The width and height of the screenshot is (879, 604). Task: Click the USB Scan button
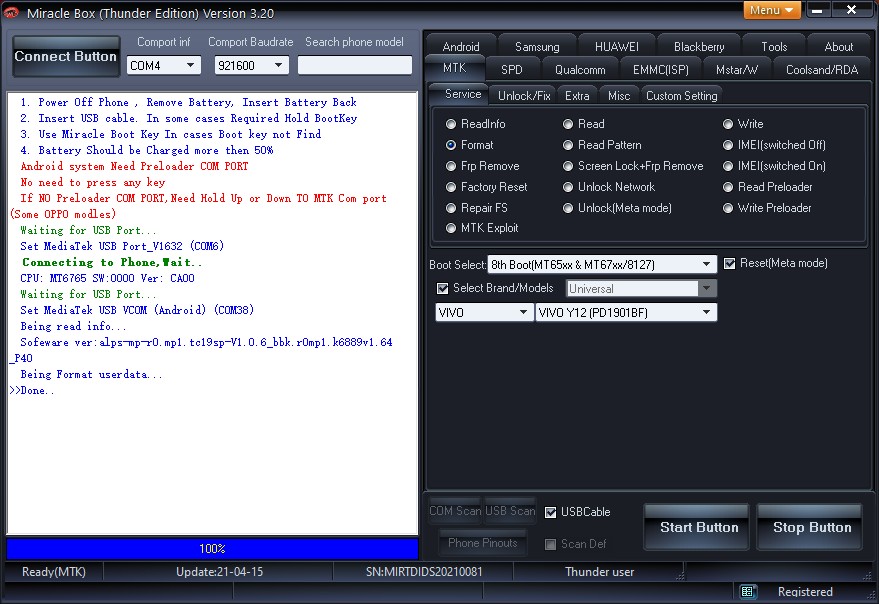coord(510,511)
